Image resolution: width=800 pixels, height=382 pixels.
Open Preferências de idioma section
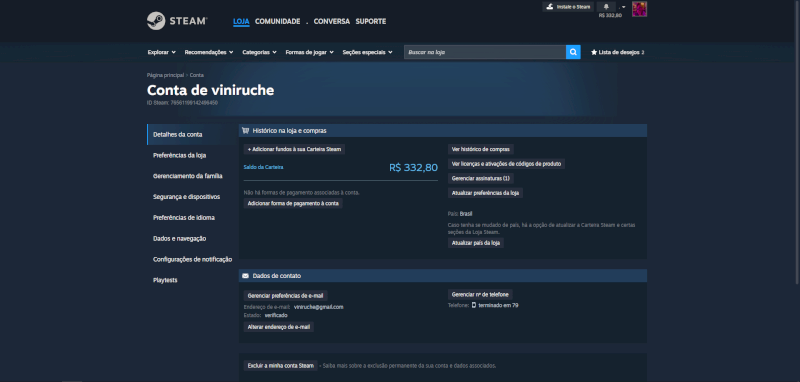184,218
